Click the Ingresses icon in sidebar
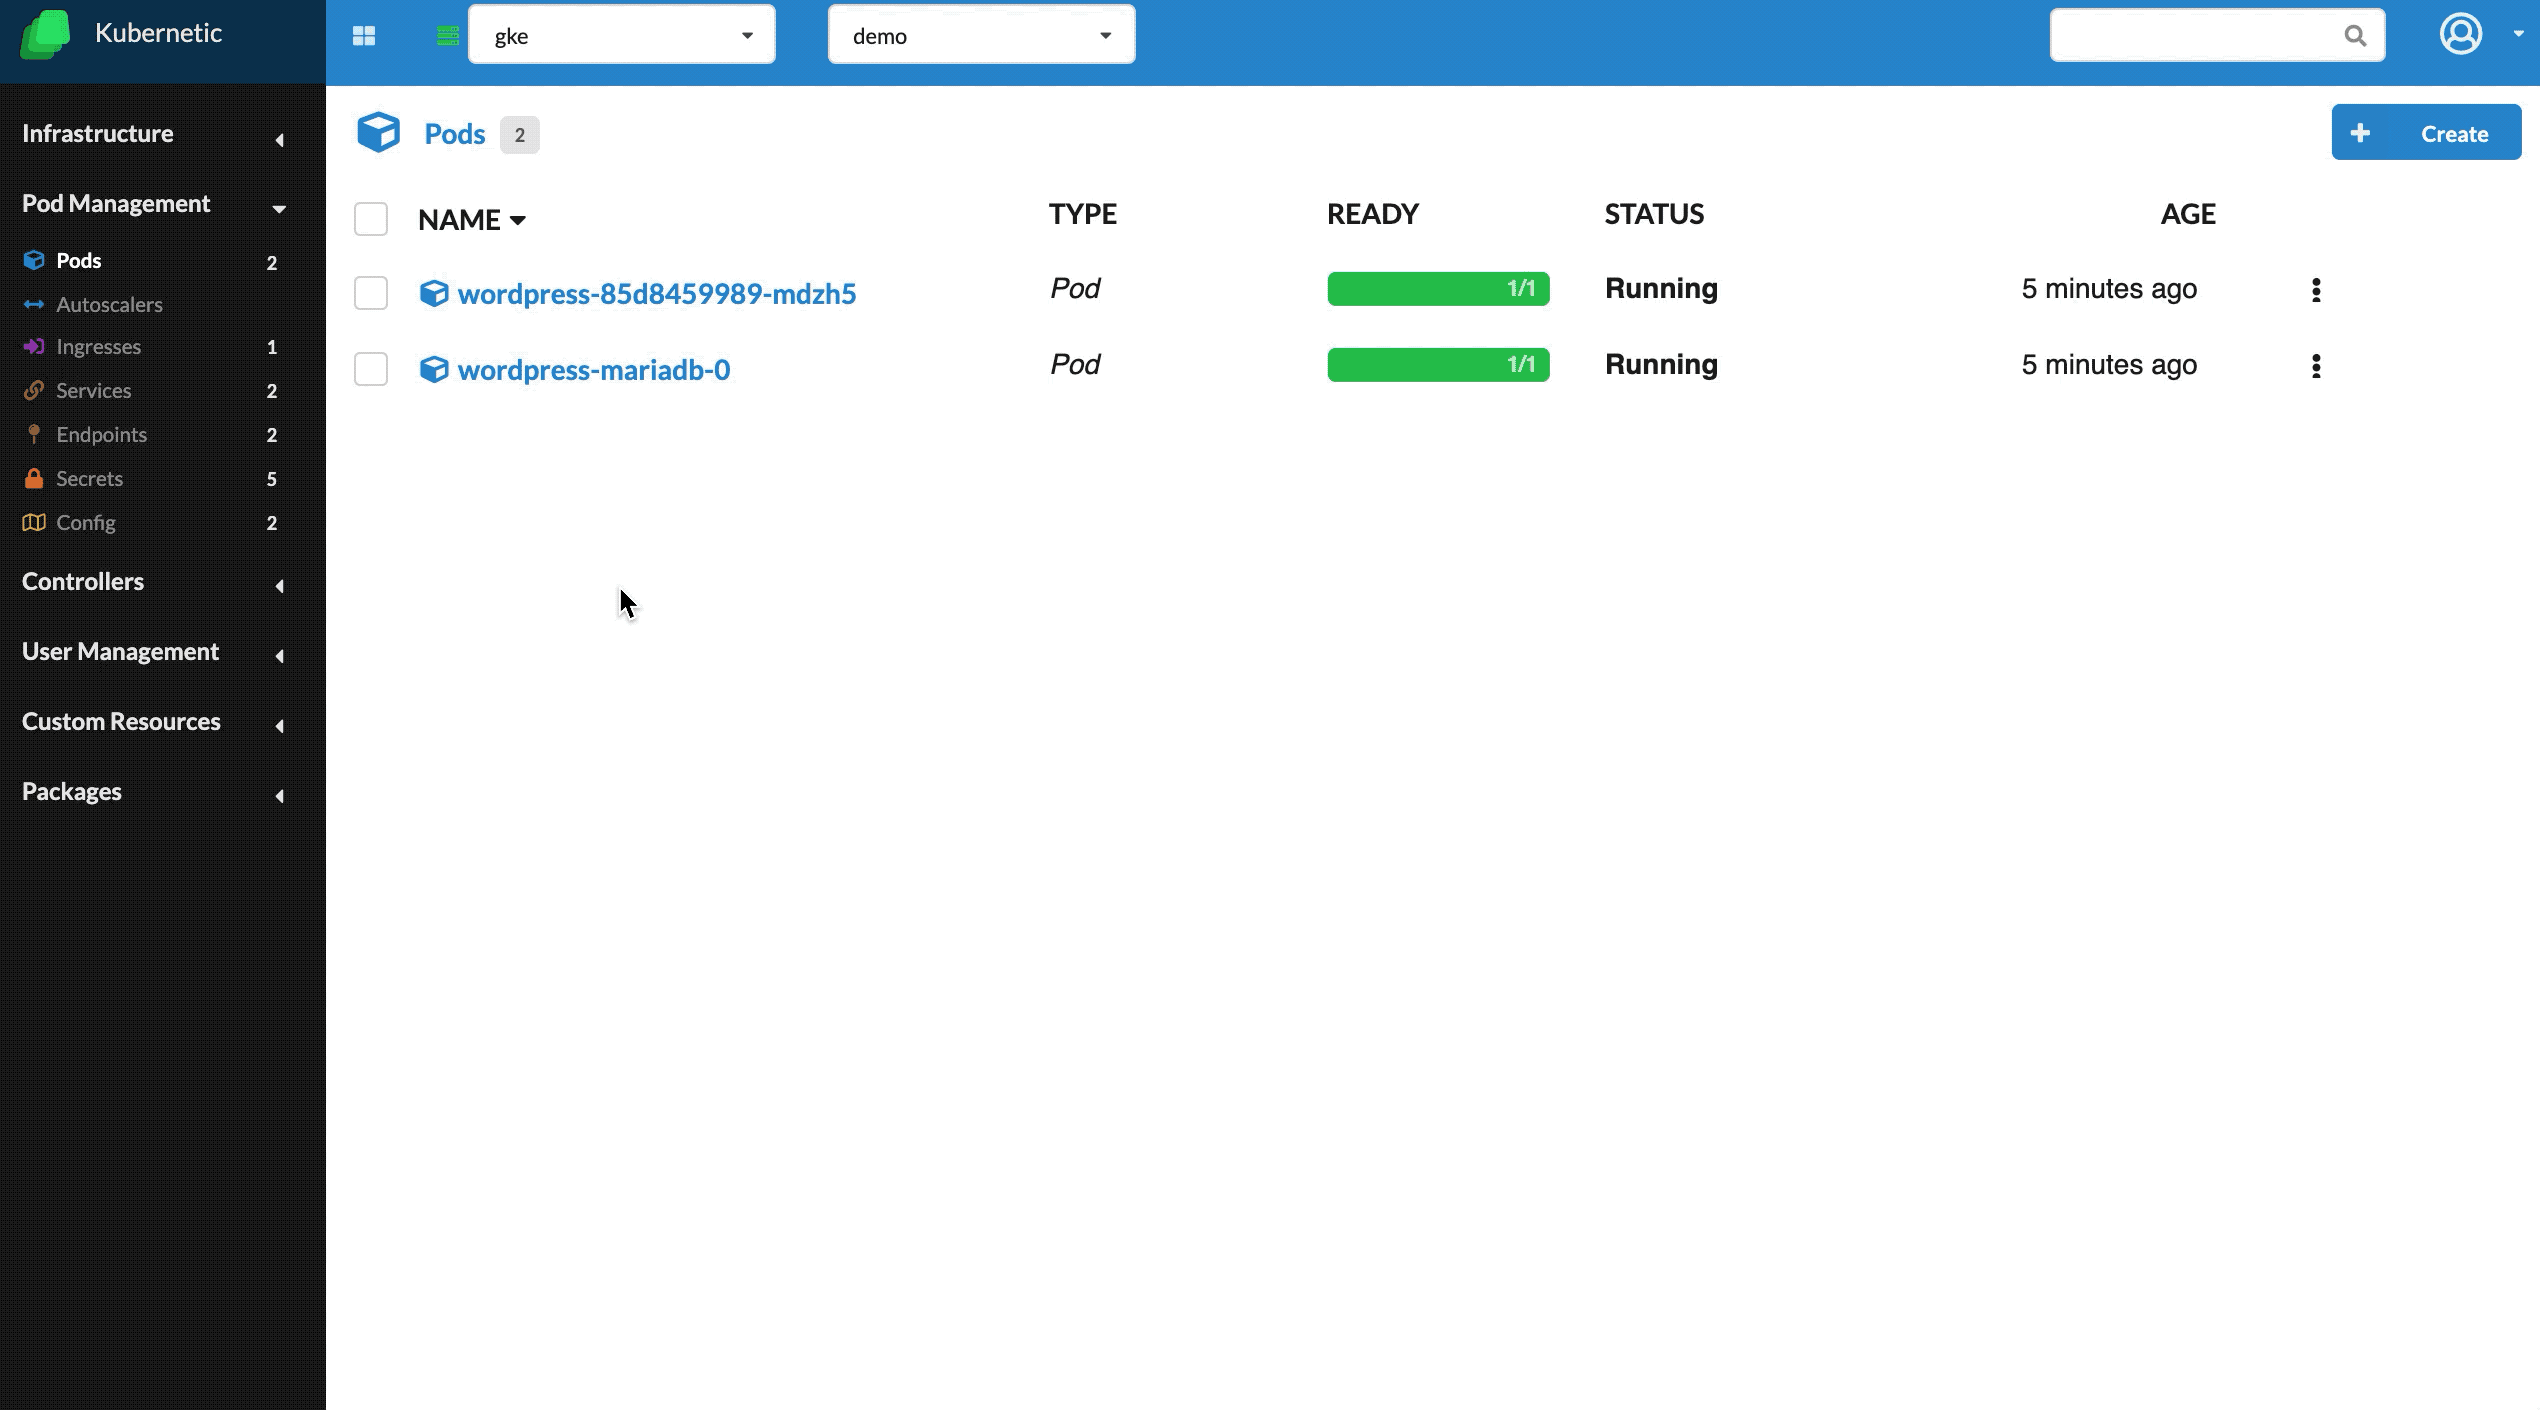The width and height of the screenshot is (2540, 1410). pos(33,347)
